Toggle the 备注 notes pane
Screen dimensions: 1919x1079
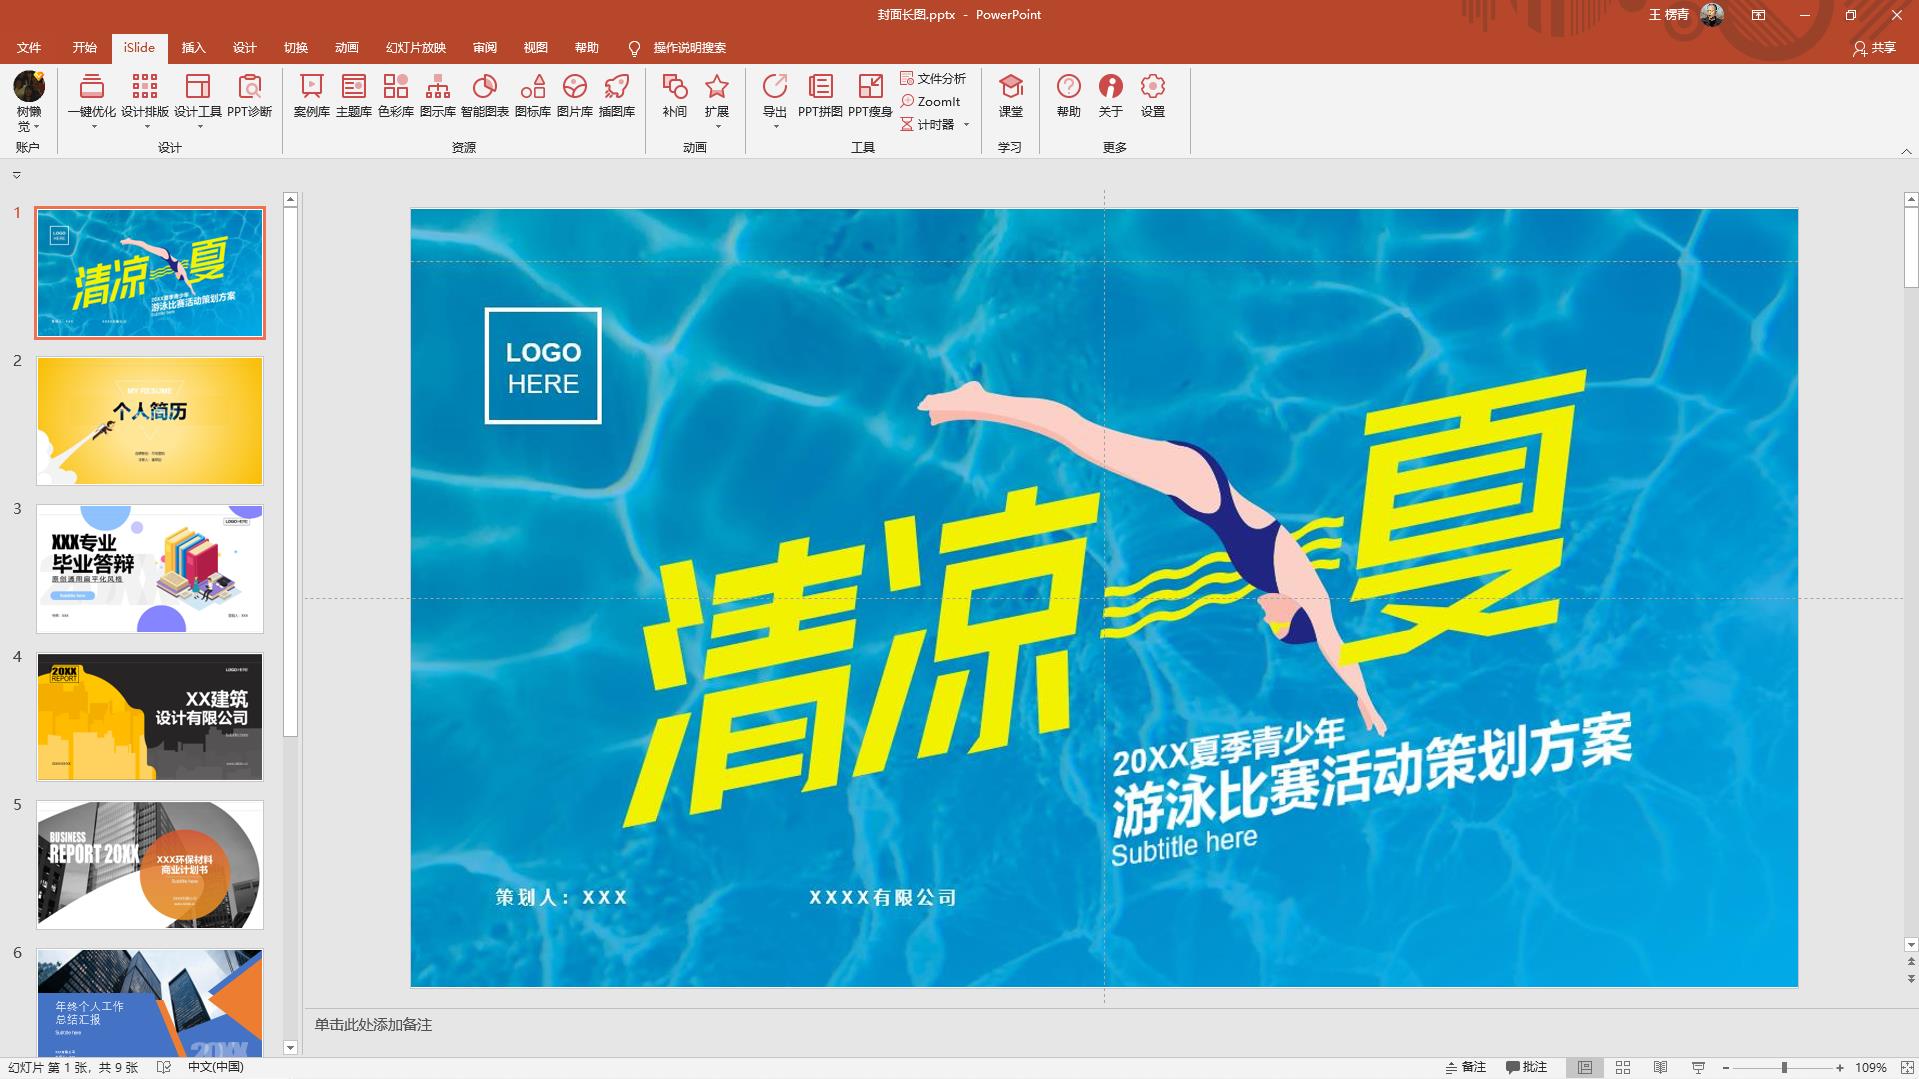pos(1466,1067)
